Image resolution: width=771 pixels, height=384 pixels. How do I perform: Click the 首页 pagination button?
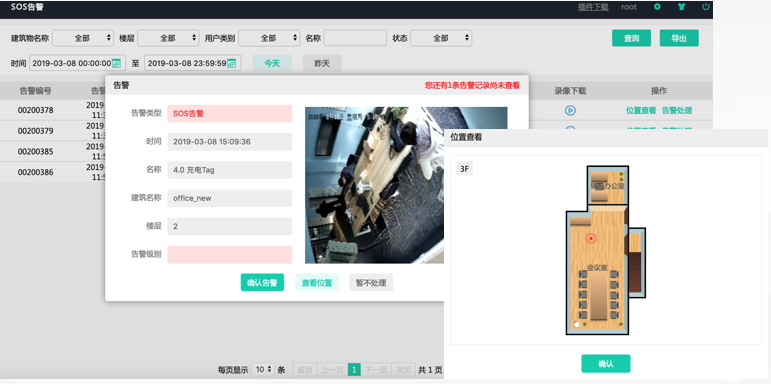305,370
